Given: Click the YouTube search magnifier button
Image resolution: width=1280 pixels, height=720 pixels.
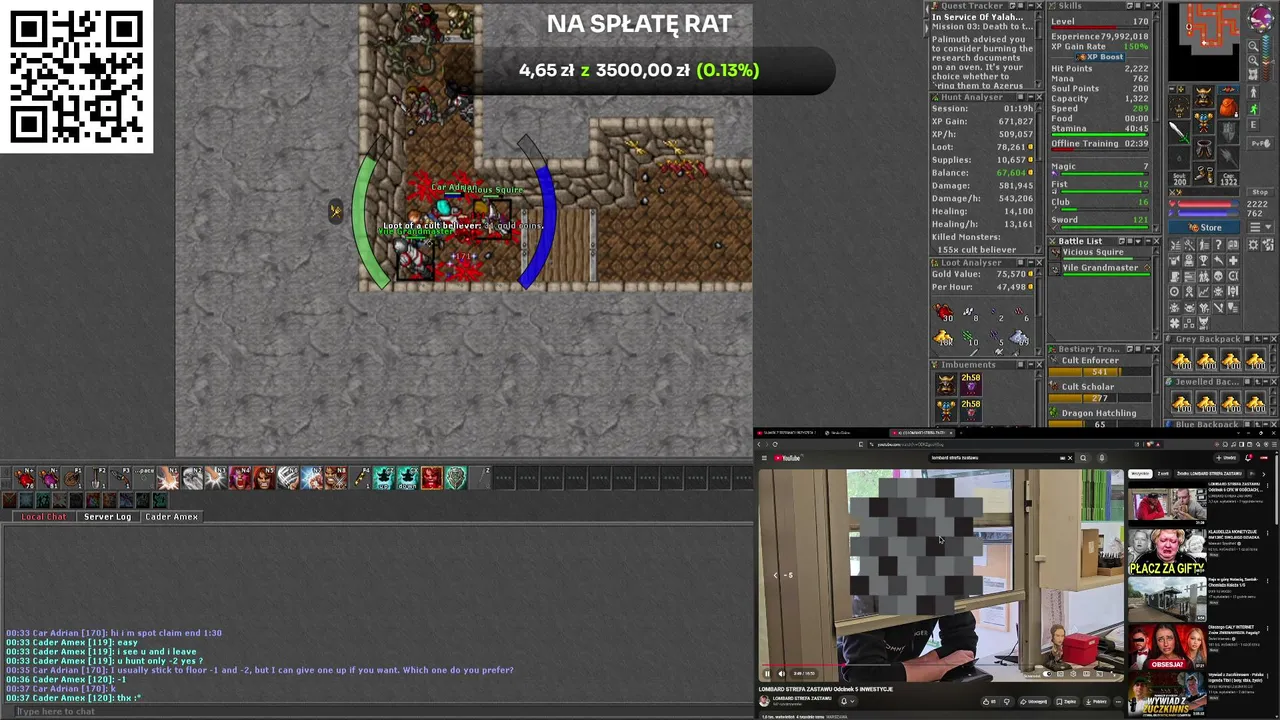Looking at the screenshot, I should click(1083, 458).
